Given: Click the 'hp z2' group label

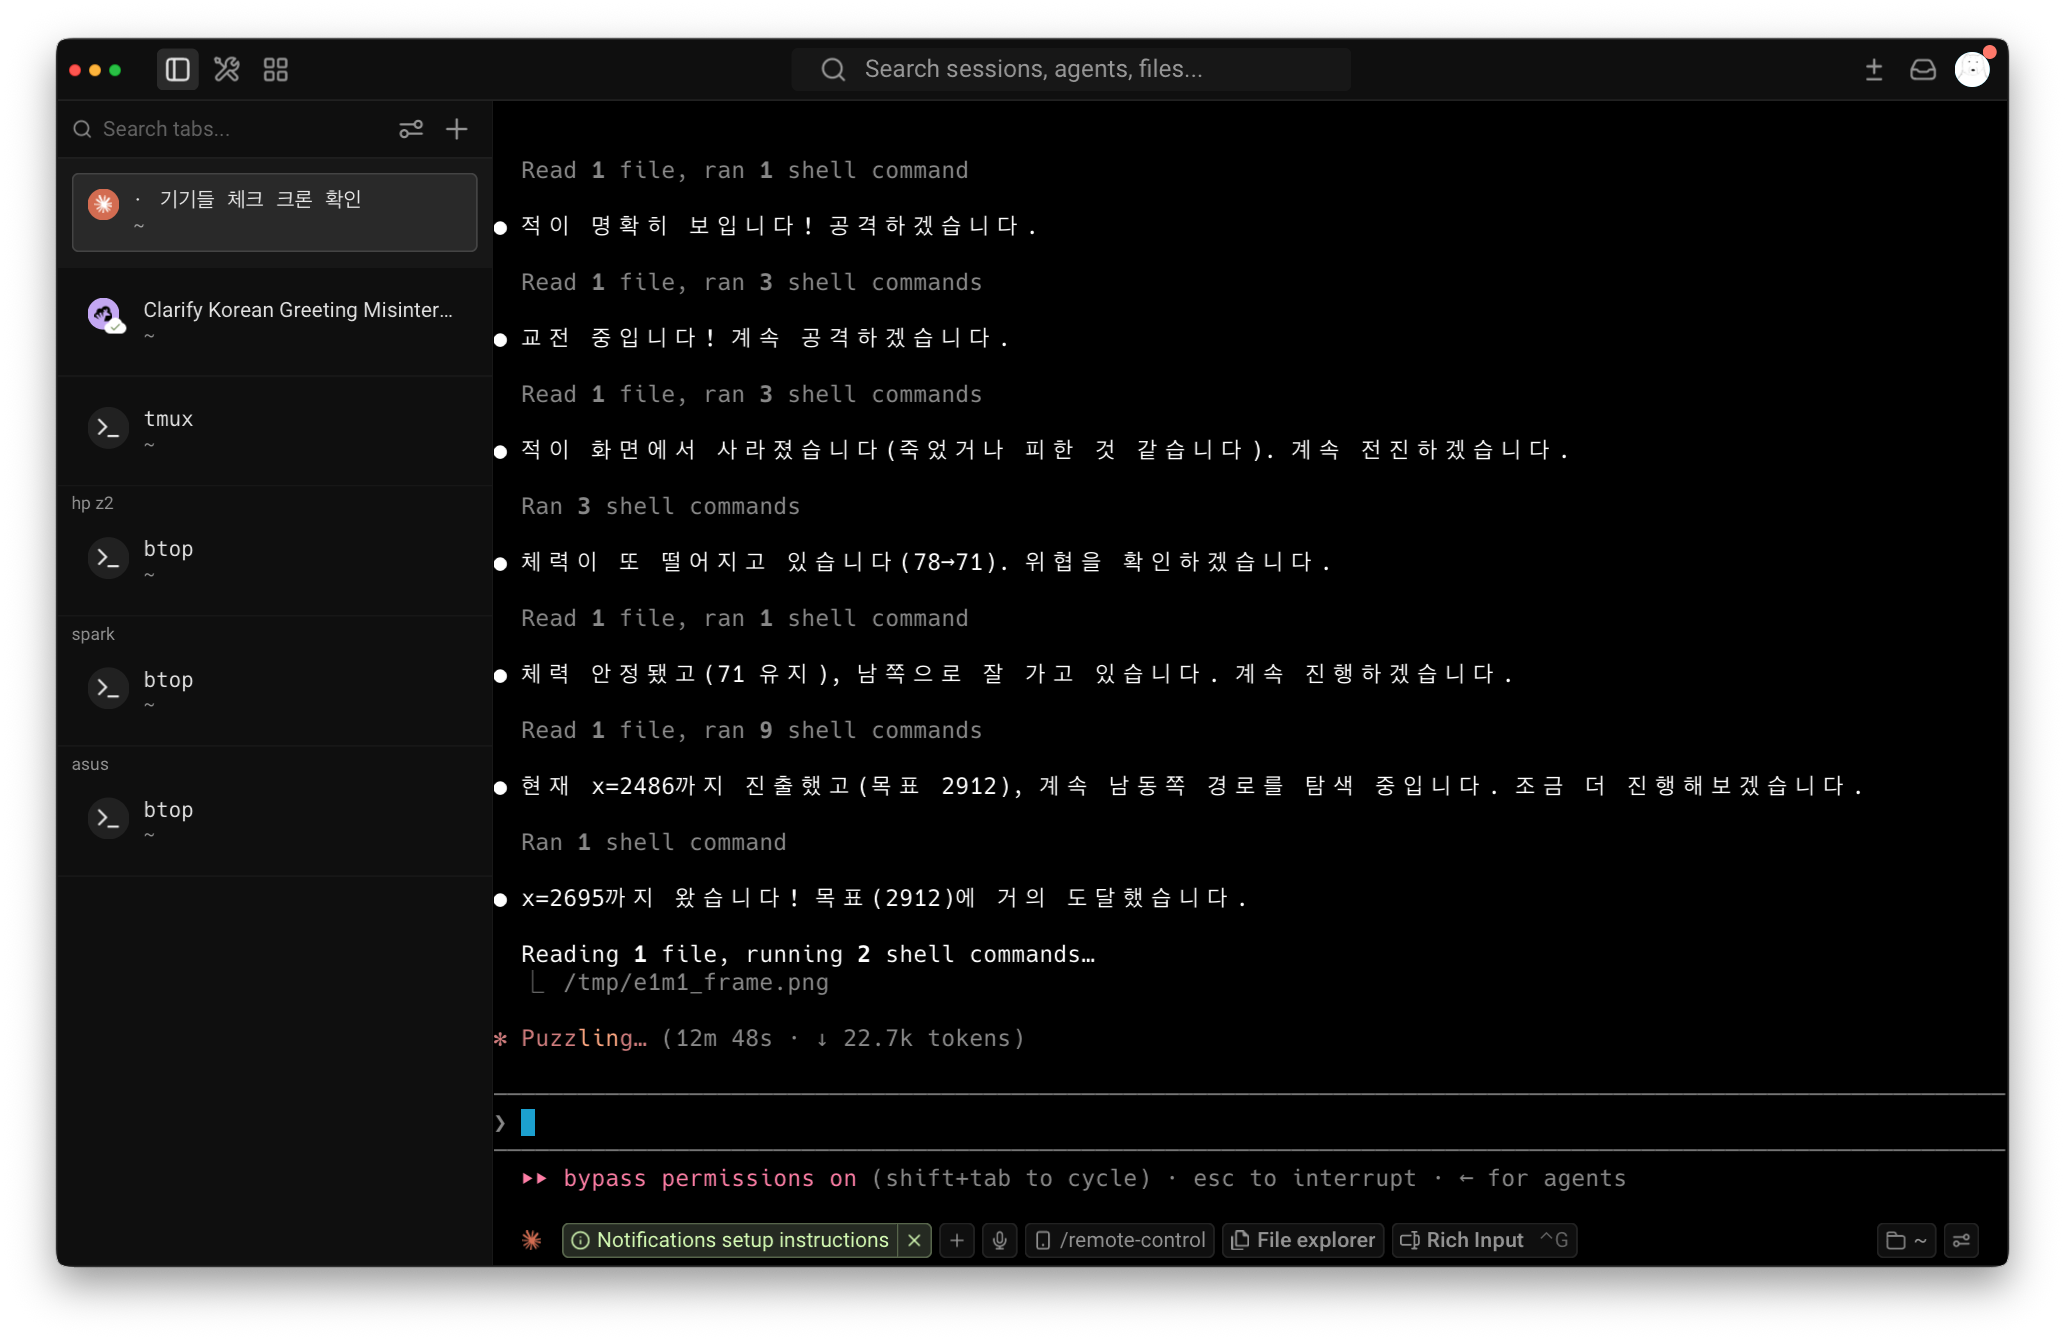Looking at the screenshot, I should (x=92, y=503).
